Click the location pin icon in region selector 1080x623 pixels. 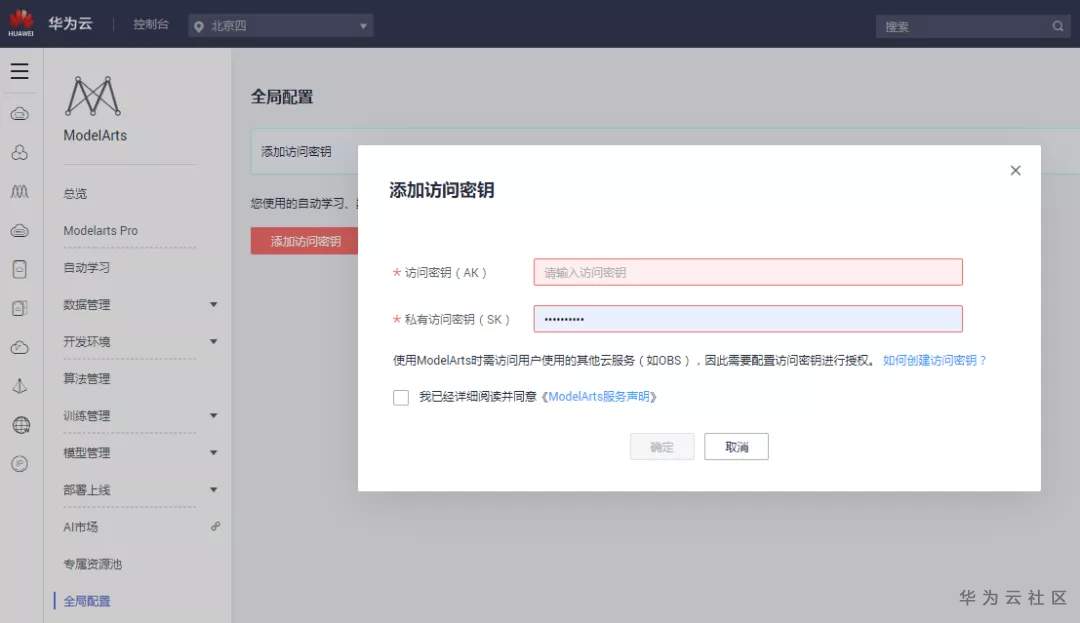pos(199,26)
